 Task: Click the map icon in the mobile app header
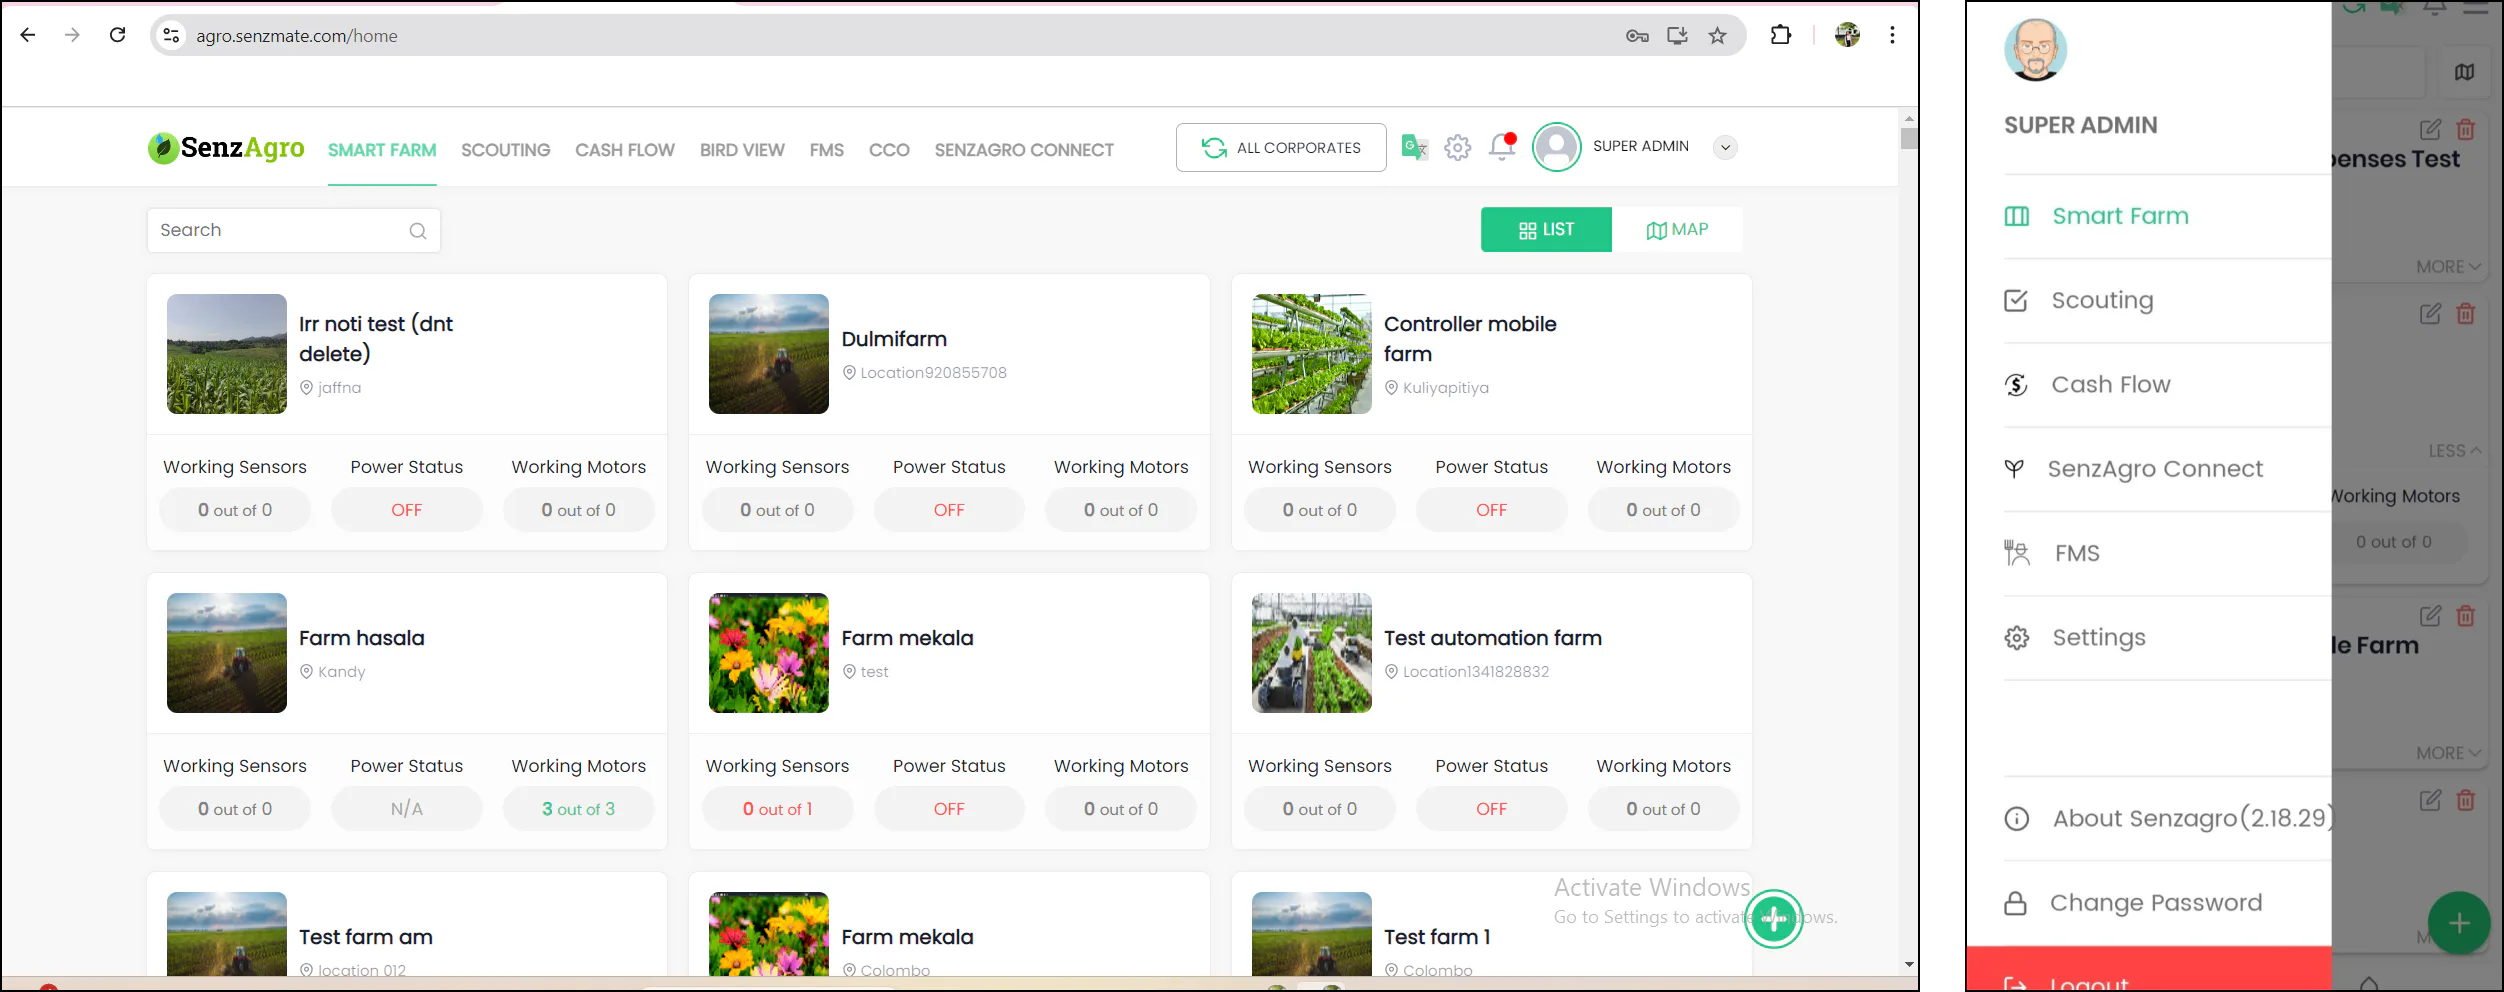point(2464,72)
